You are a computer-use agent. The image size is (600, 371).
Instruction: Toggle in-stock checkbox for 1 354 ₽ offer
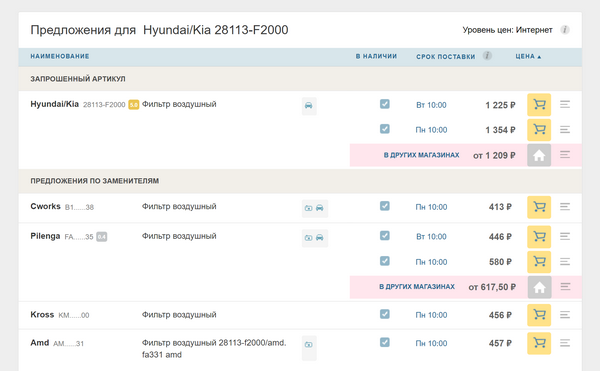click(x=385, y=129)
